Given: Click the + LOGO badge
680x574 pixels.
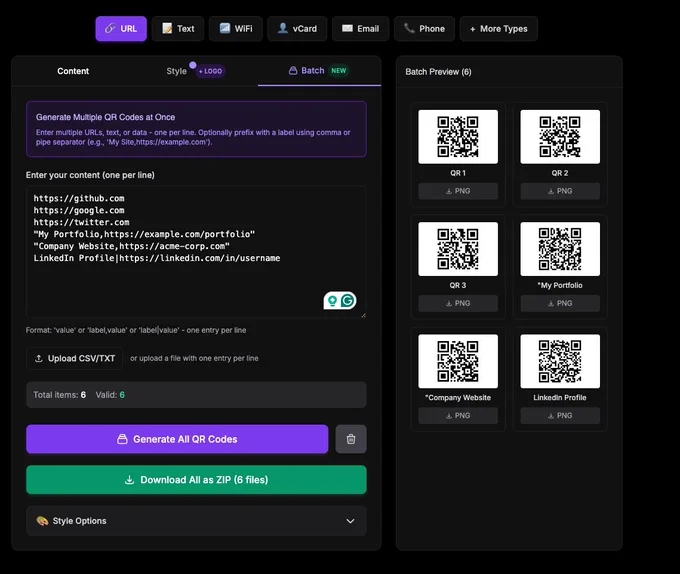Looking at the screenshot, I should pos(210,71).
